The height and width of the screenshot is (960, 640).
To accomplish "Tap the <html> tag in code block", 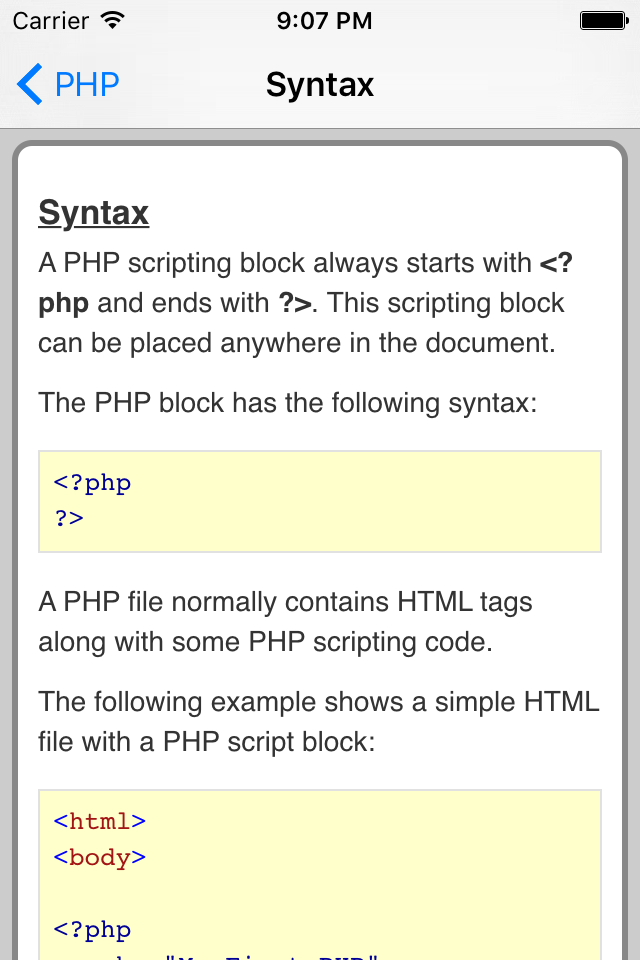I will pyautogui.click(x=98, y=820).
